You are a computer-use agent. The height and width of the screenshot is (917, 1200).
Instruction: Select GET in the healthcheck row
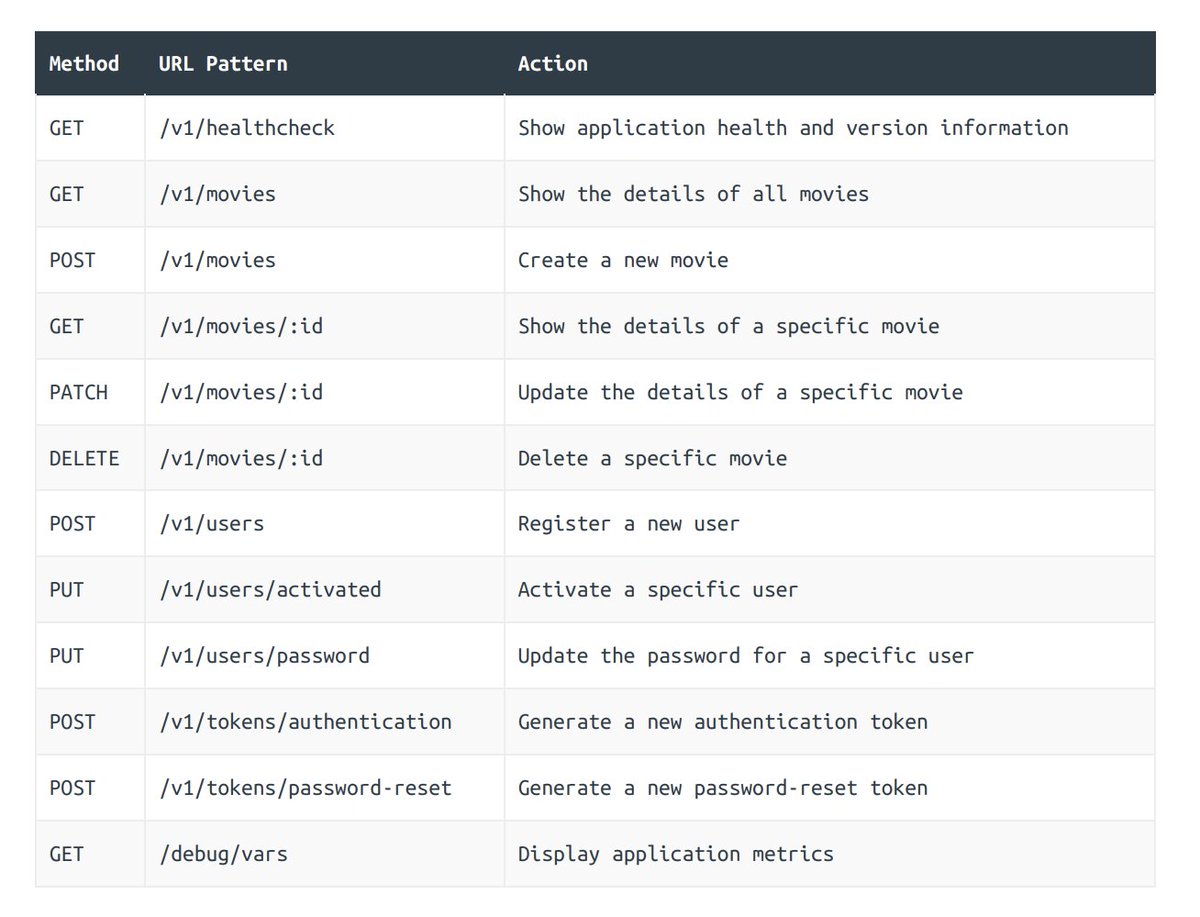[66, 128]
